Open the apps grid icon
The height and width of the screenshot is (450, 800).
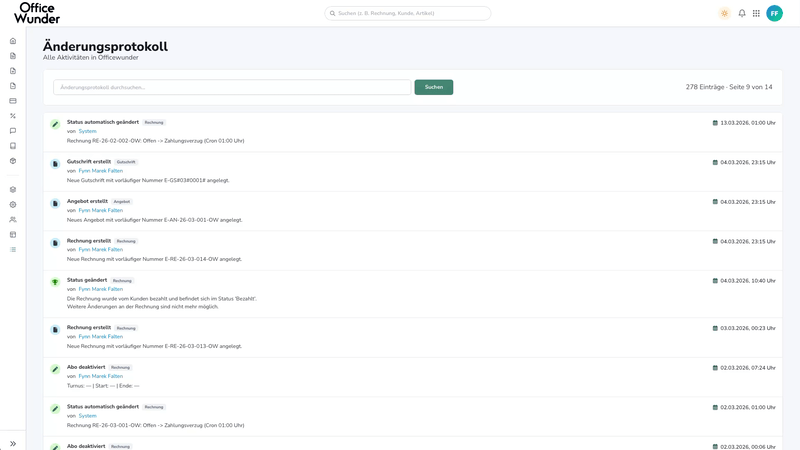(x=756, y=13)
